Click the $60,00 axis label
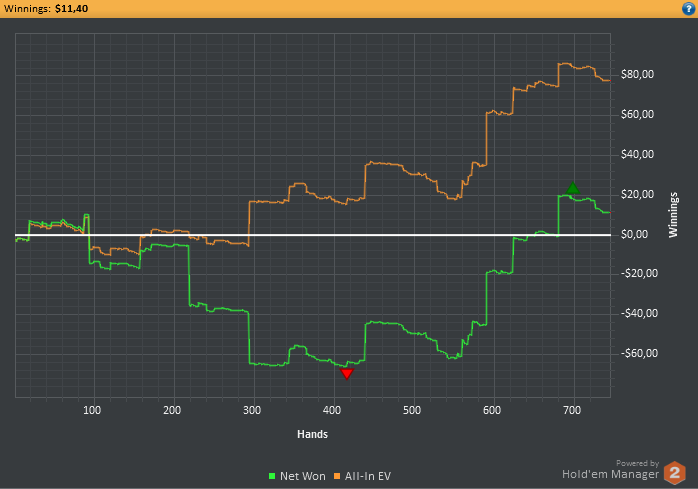The width and height of the screenshot is (698, 489). pyautogui.click(x=637, y=114)
